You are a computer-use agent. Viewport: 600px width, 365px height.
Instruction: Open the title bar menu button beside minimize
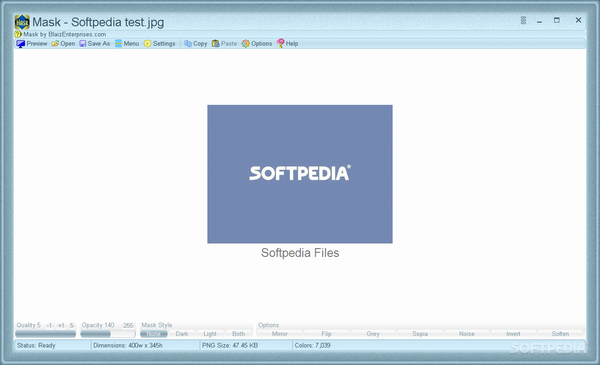[x=523, y=20]
